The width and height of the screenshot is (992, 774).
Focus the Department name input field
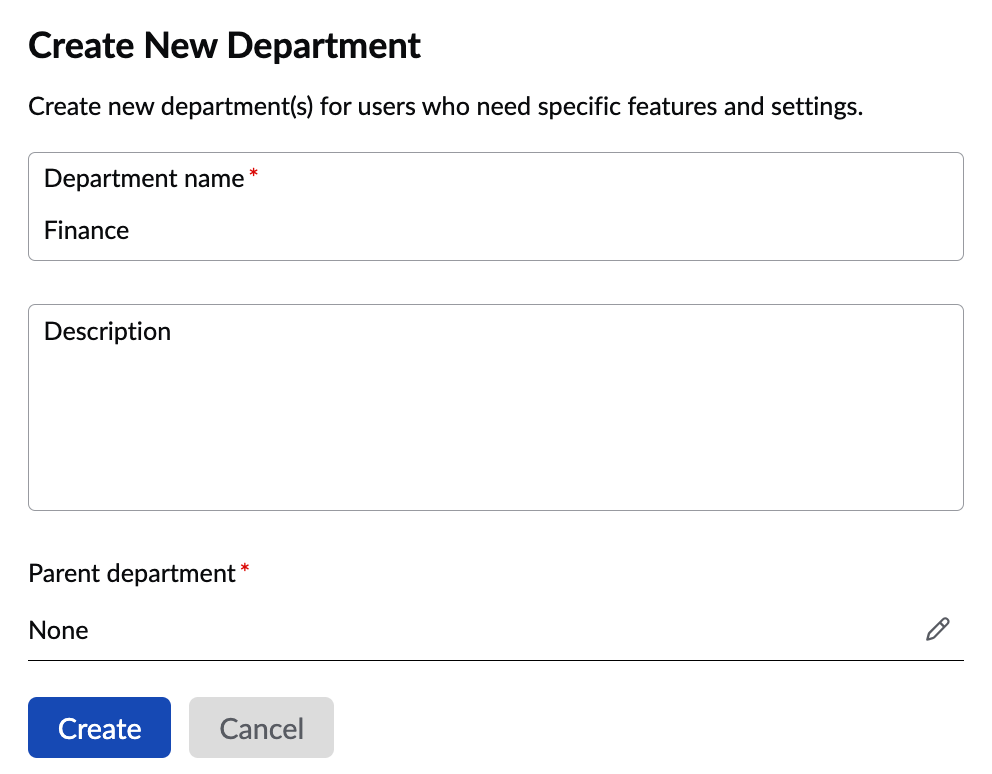[495, 231]
